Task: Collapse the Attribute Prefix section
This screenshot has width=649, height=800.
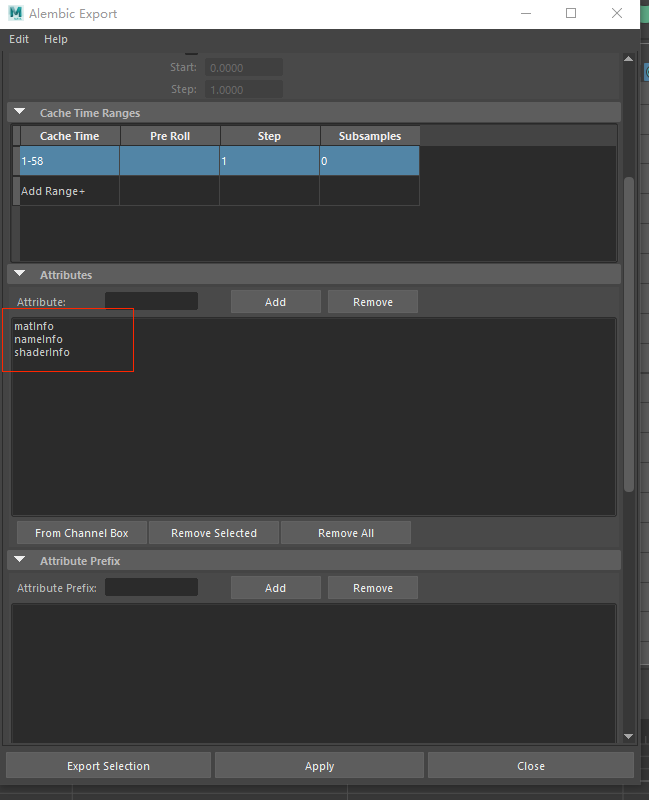Action: click(x=20, y=561)
